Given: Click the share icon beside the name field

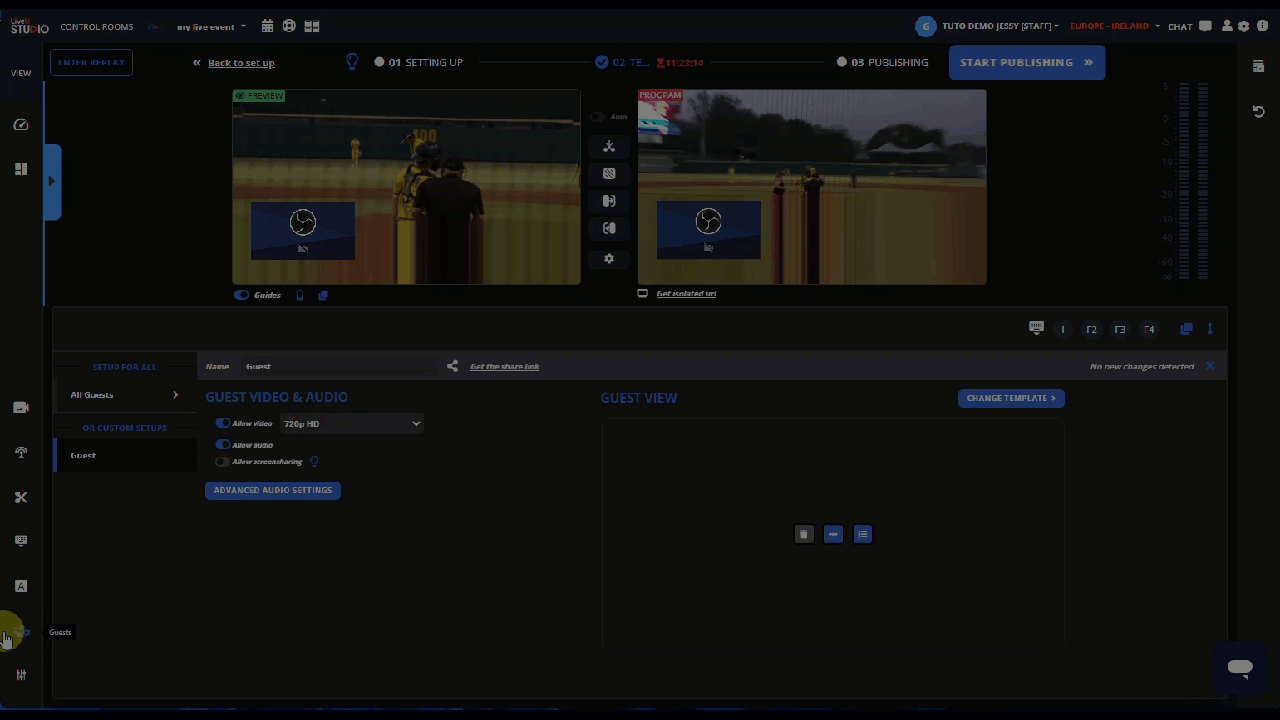Looking at the screenshot, I should click(x=453, y=366).
